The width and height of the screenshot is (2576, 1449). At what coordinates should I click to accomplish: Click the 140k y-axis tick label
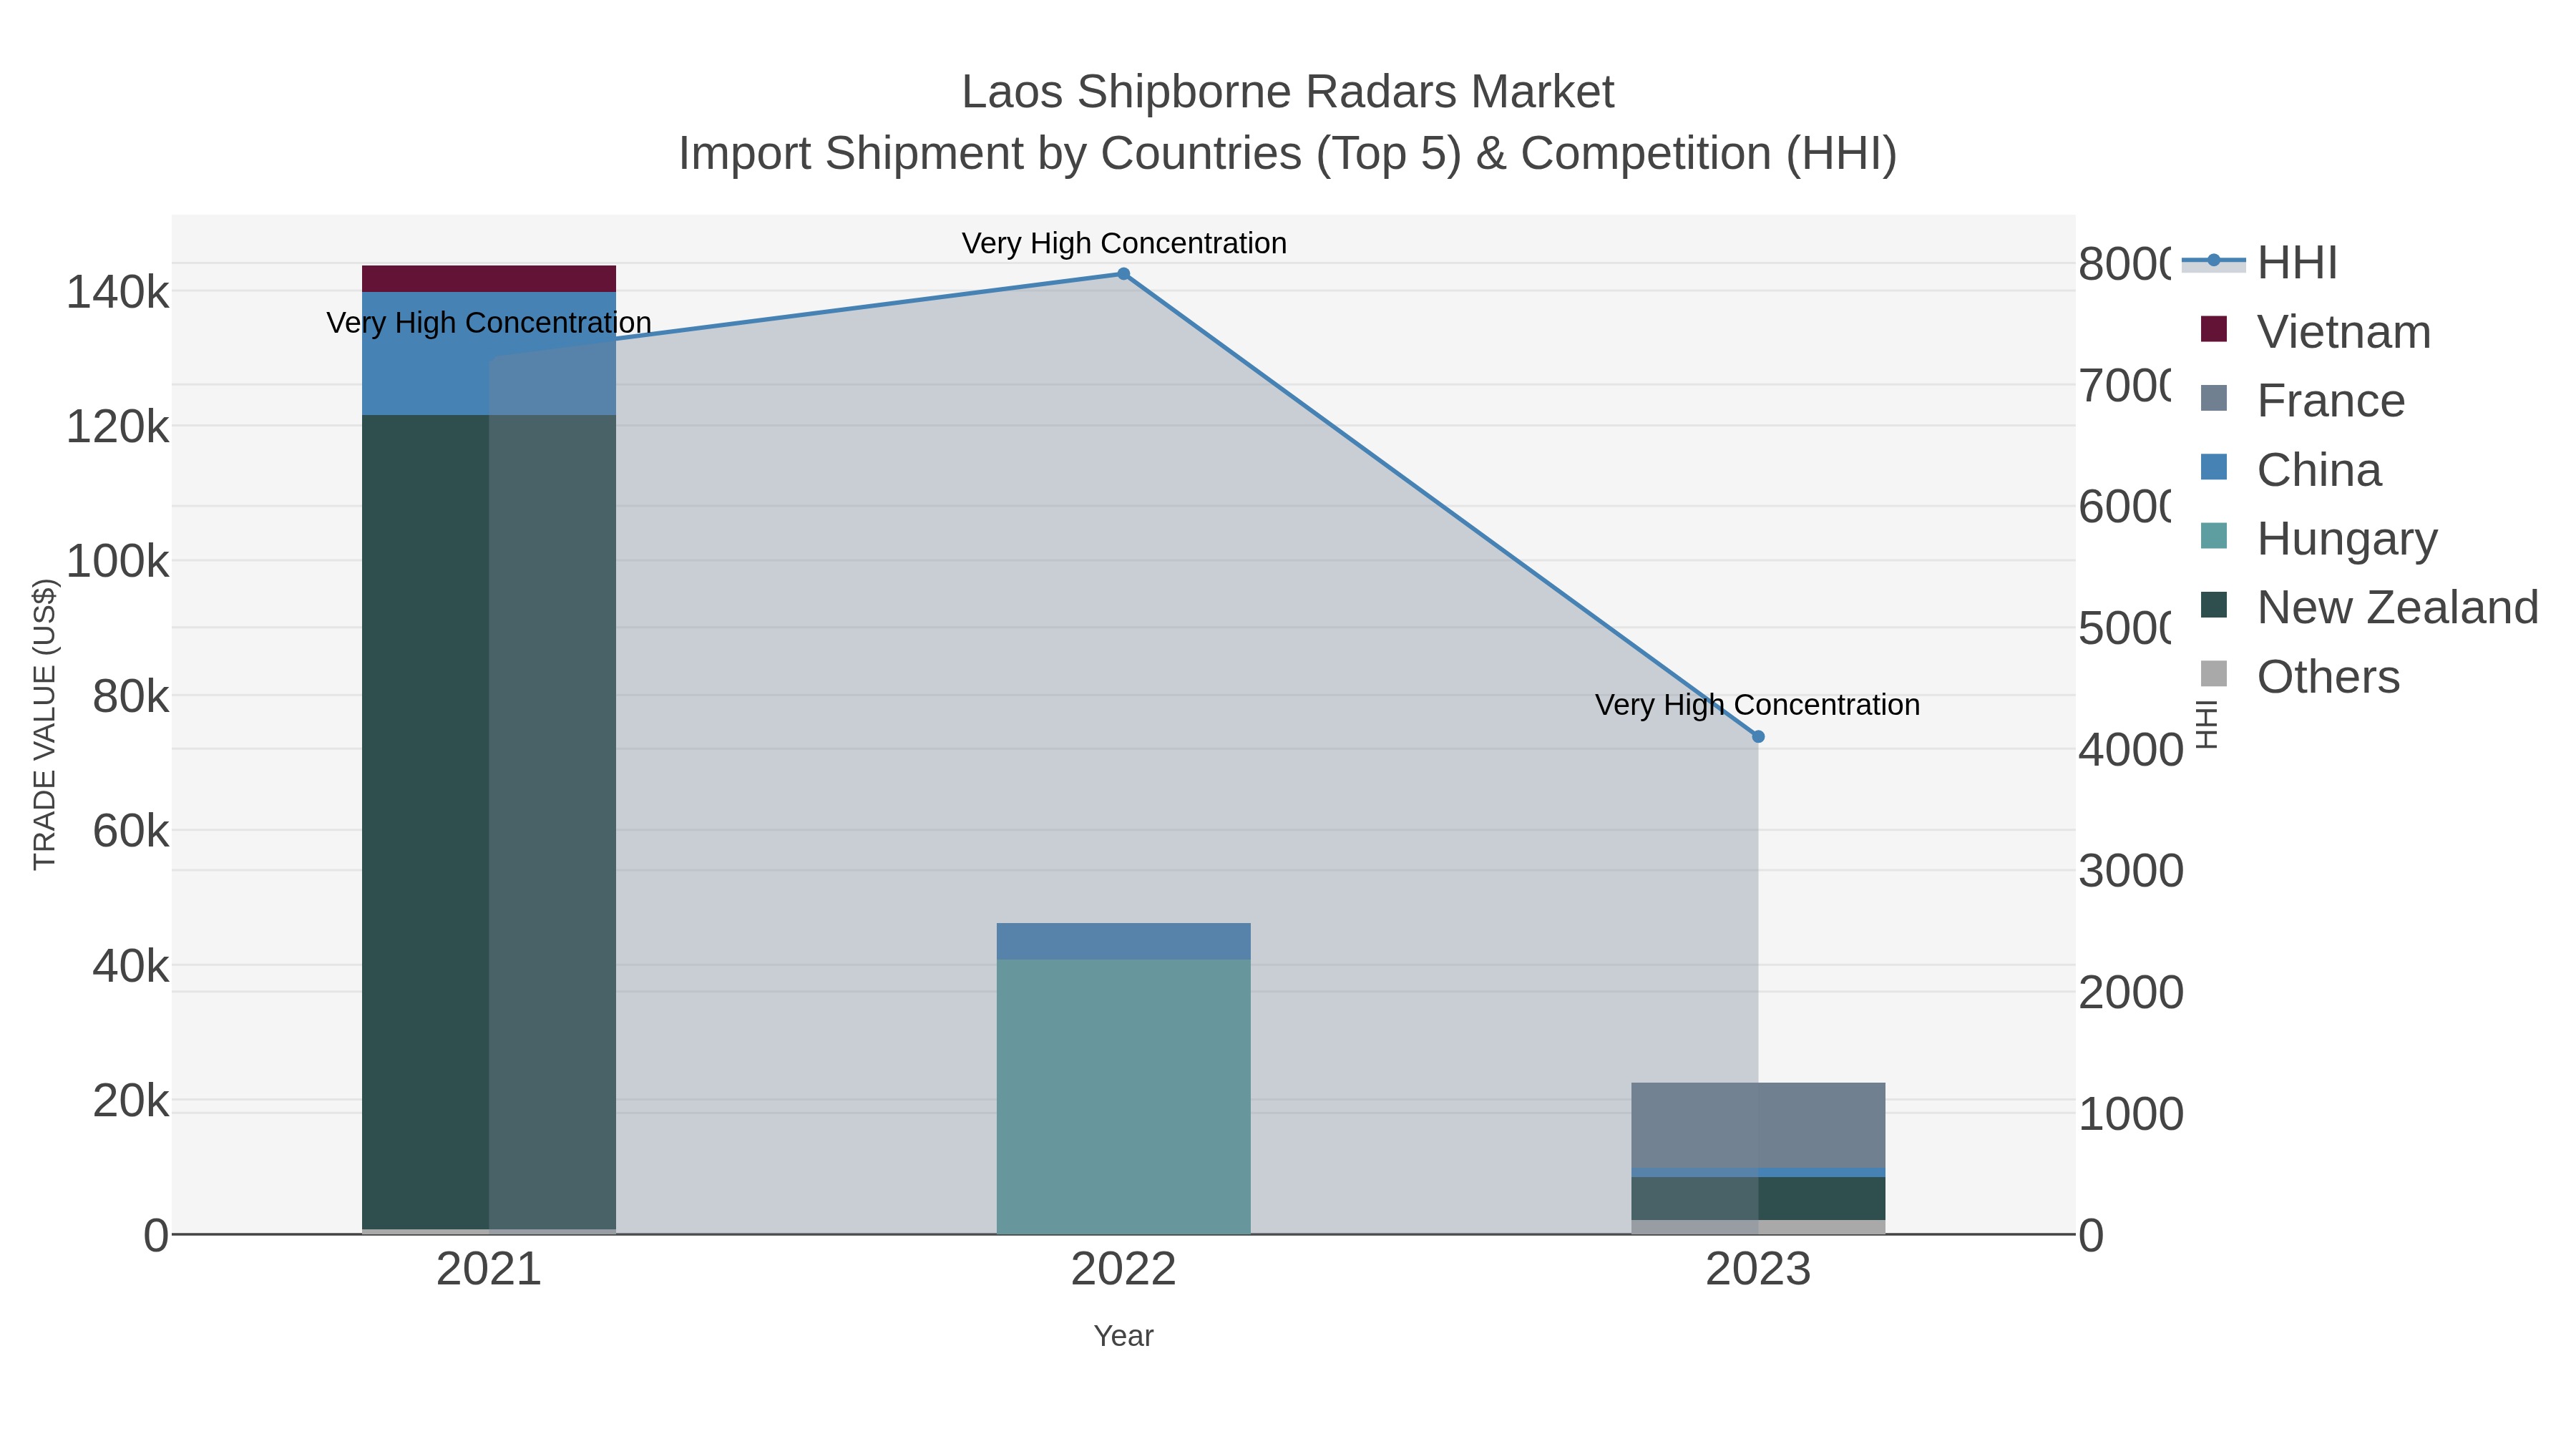point(118,293)
